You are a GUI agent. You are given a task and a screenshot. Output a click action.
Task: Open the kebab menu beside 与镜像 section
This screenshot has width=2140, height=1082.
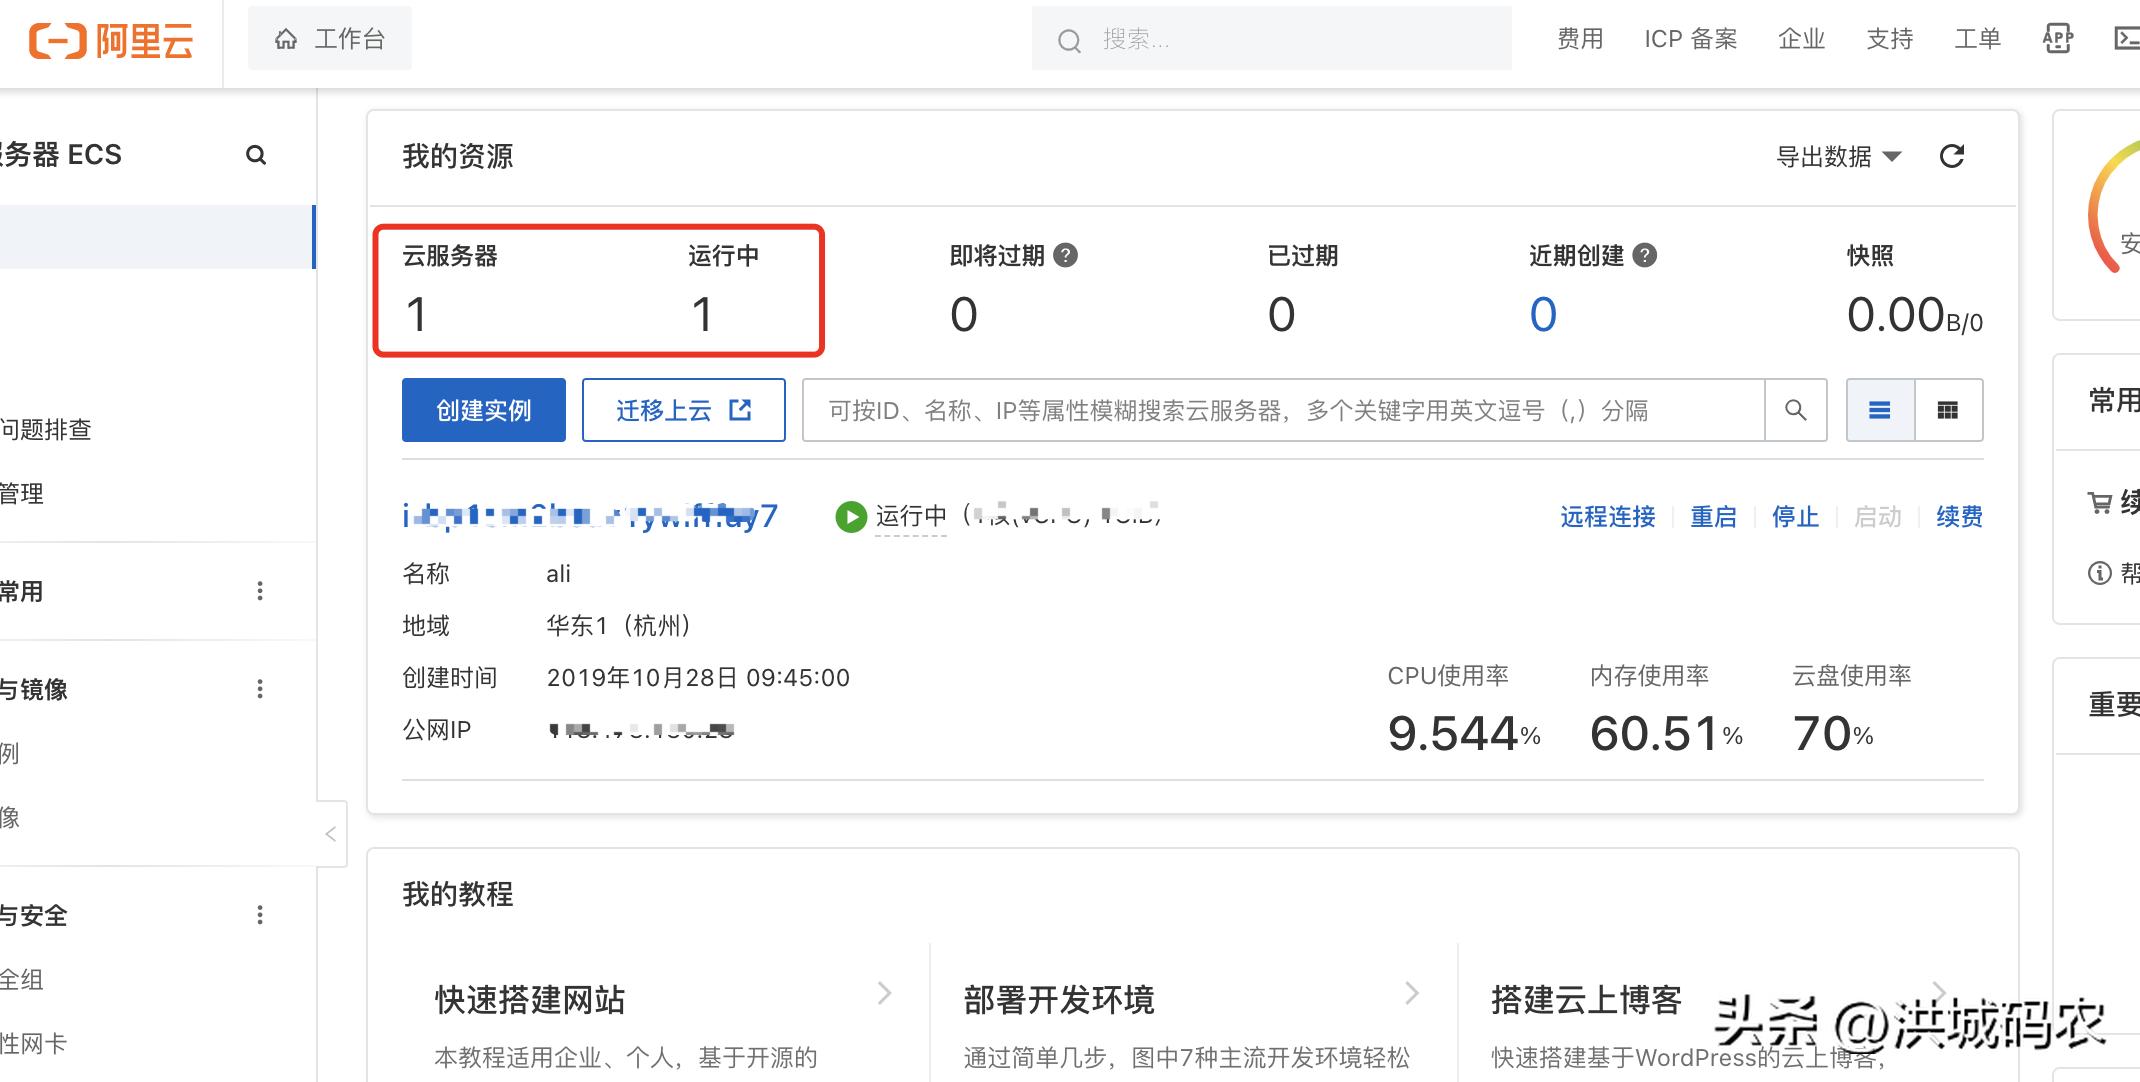click(x=260, y=688)
